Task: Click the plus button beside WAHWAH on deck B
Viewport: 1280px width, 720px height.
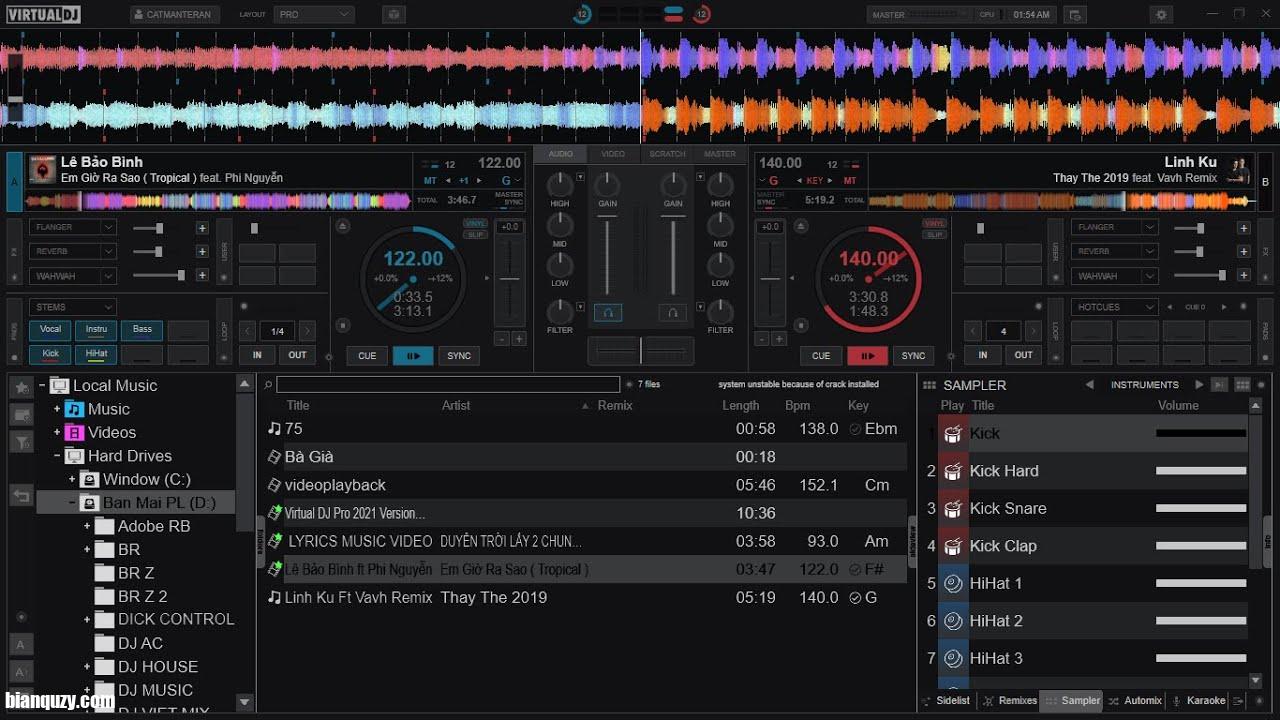Action: click(1243, 276)
